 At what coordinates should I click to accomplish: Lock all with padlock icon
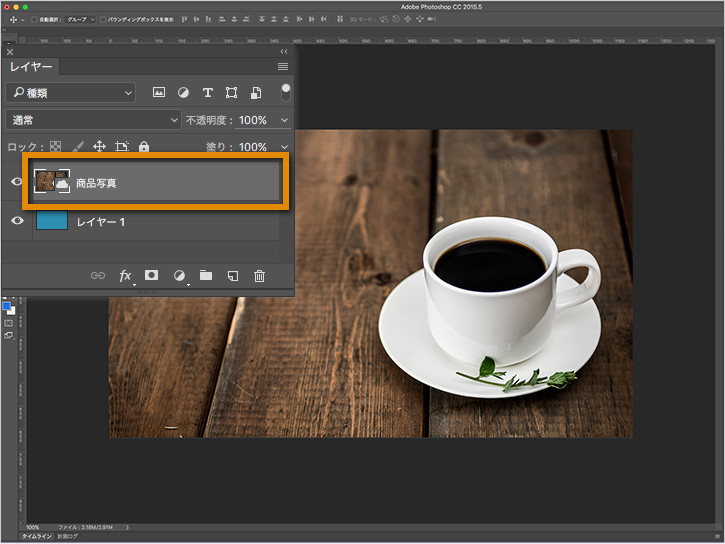[x=144, y=147]
